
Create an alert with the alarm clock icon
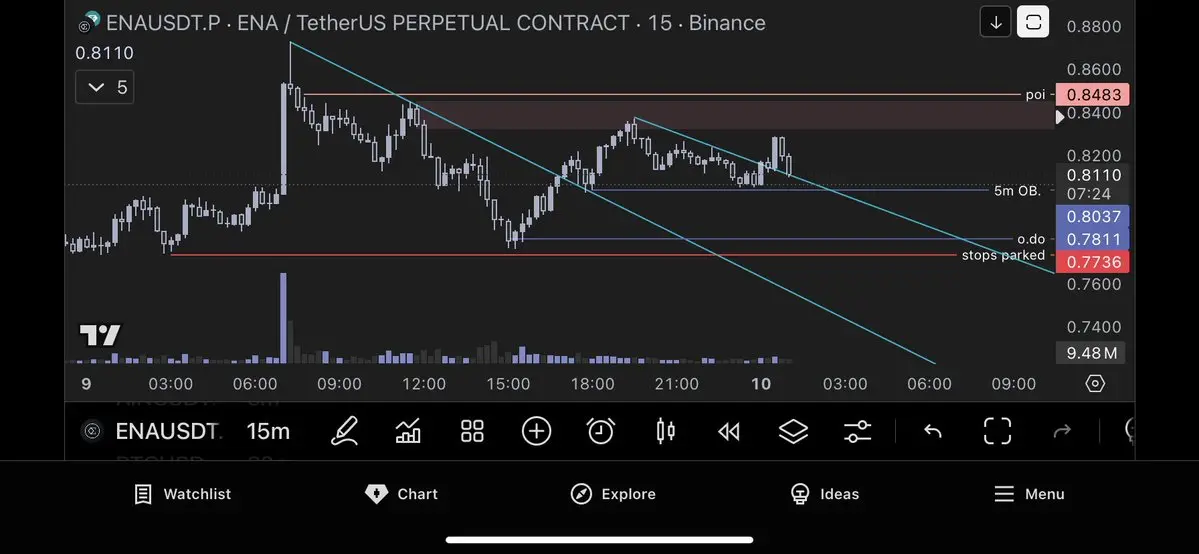pos(600,431)
